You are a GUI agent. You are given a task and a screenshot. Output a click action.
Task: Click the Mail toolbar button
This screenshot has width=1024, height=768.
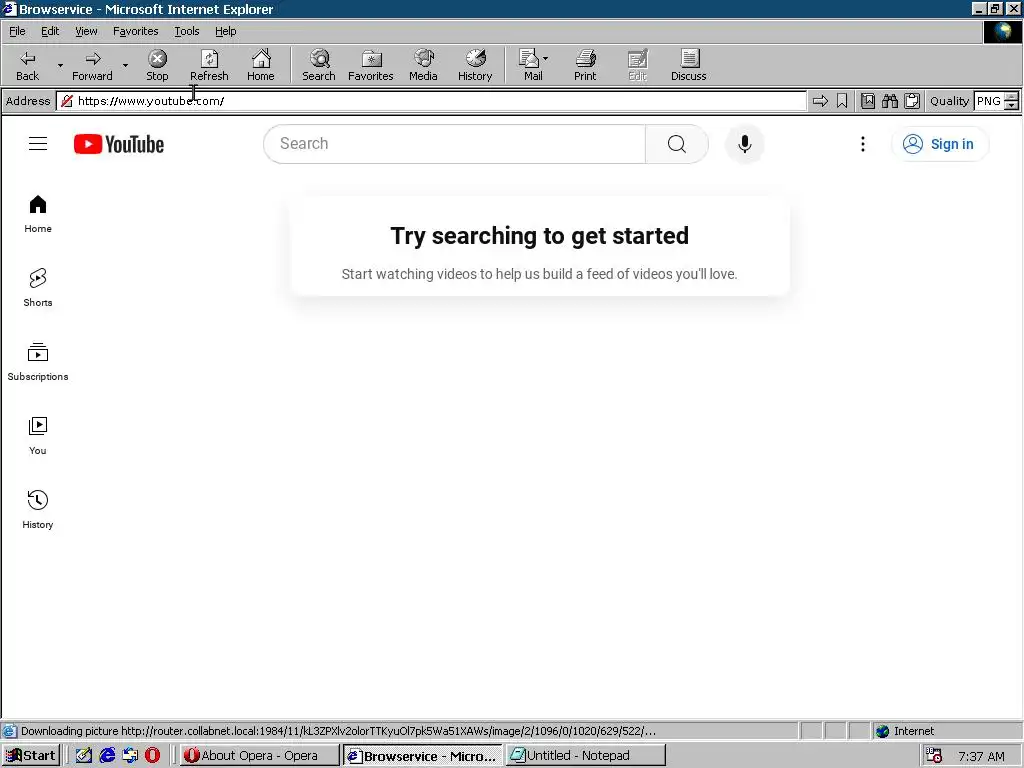530,66
